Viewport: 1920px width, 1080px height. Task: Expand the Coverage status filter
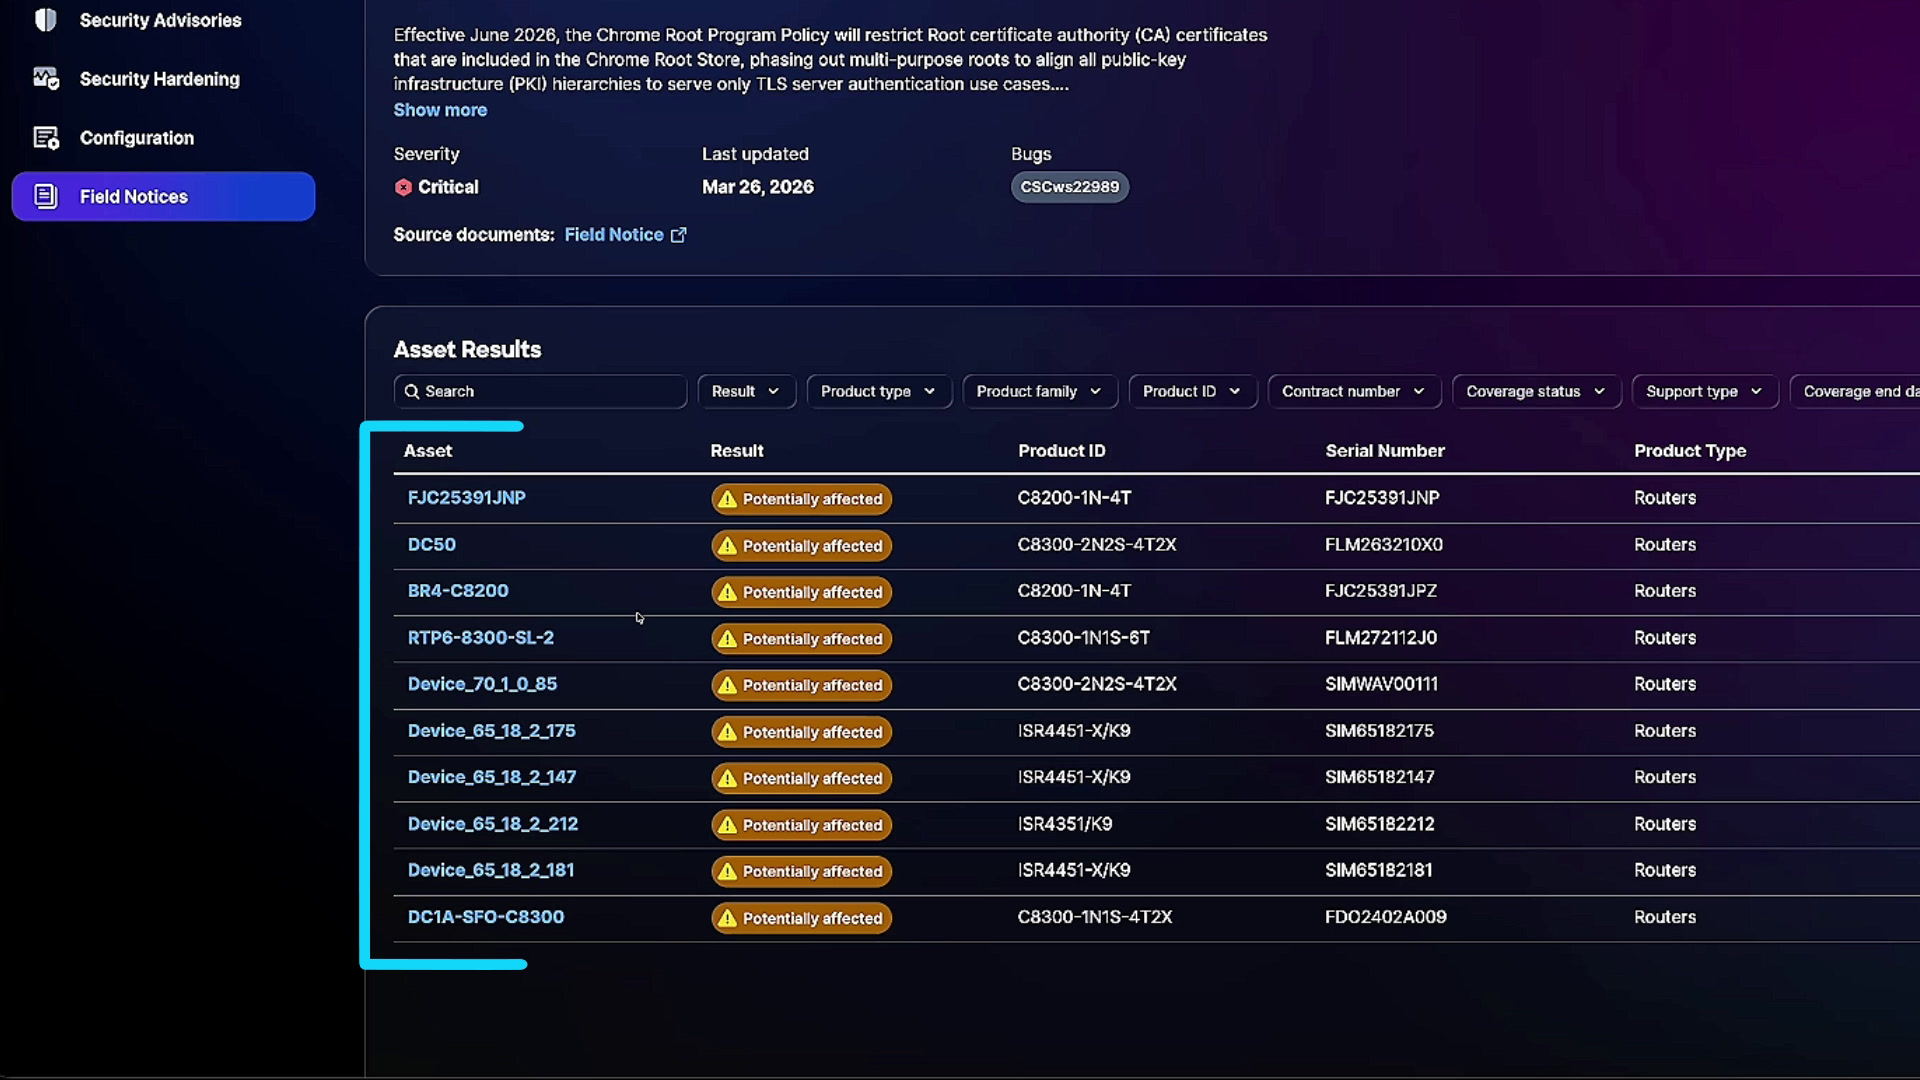pos(1536,392)
